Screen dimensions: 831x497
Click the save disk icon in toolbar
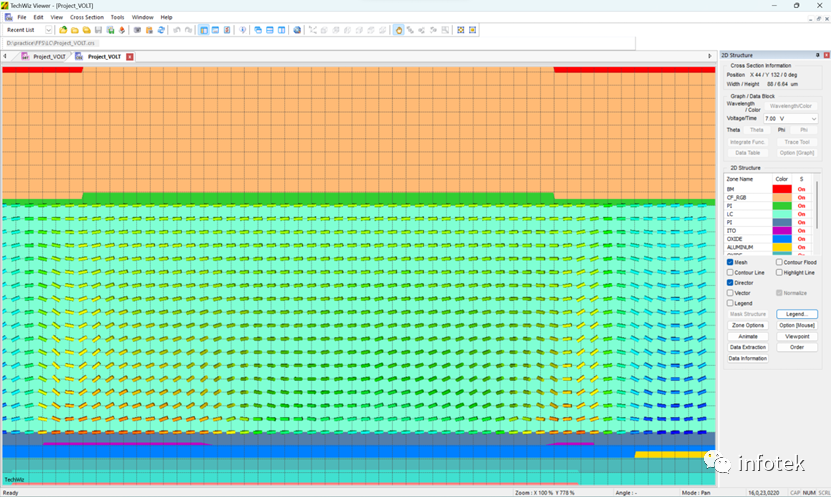tap(98, 30)
